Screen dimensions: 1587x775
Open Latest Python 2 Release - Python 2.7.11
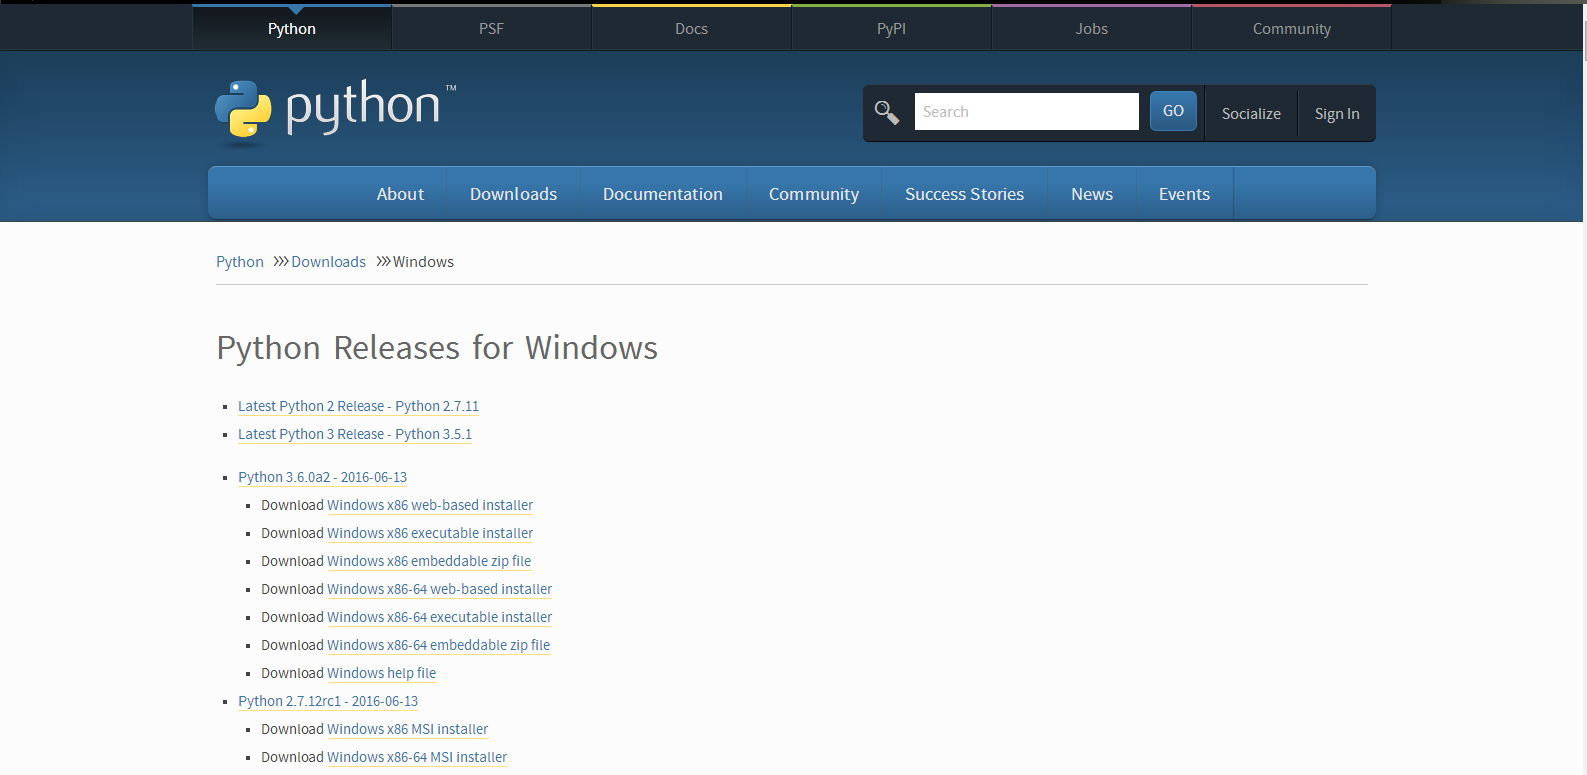[x=358, y=406]
